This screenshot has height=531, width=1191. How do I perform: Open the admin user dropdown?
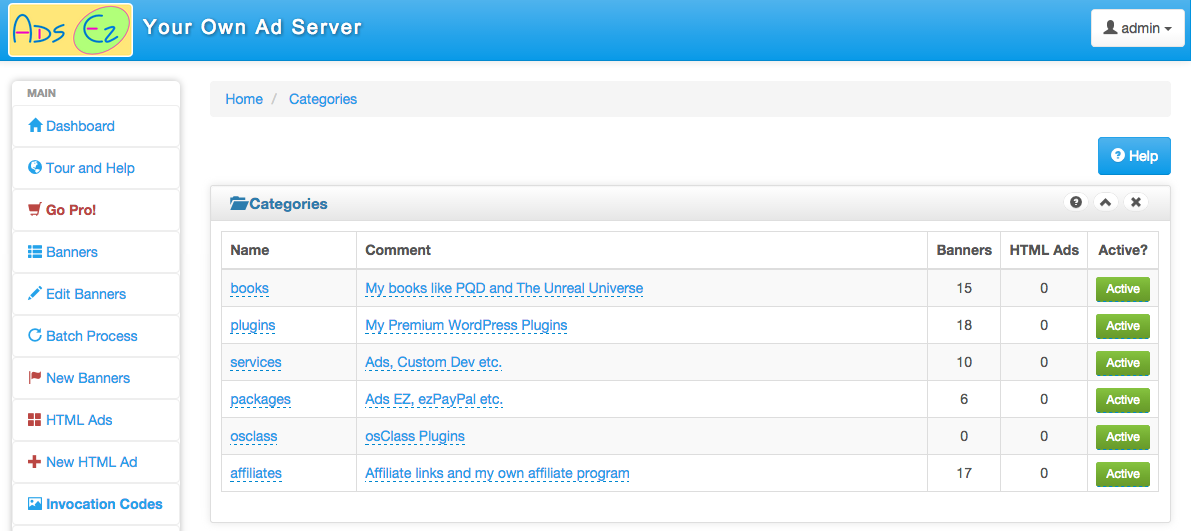pyautogui.click(x=1137, y=28)
